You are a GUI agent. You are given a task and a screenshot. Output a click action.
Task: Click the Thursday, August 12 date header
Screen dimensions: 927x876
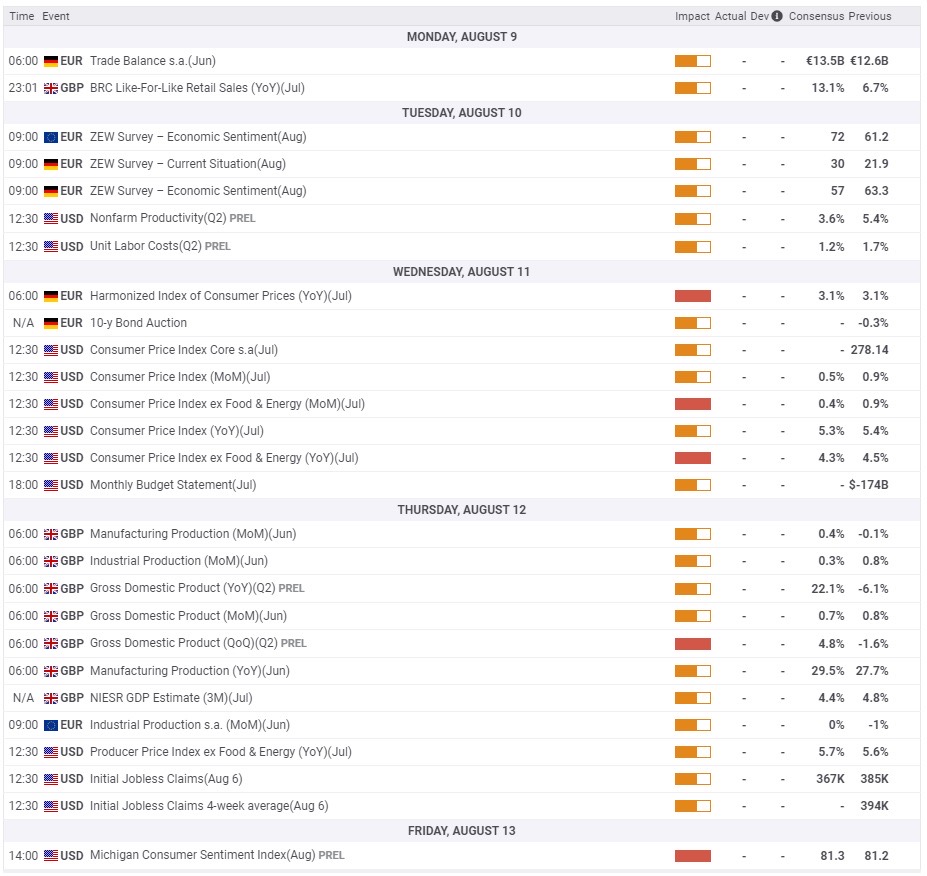(x=462, y=510)
